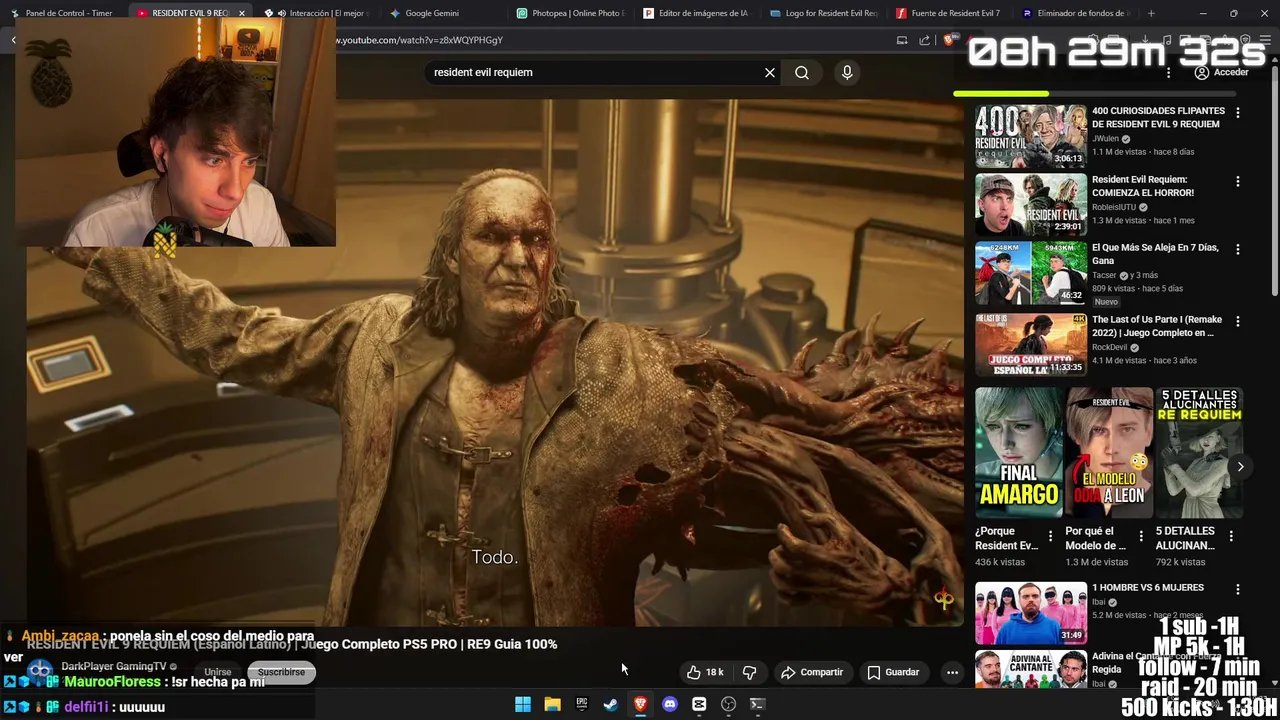Open Discord from taskbar
1280x720 pixels.
pyautogui.click(x=670, y=704)
